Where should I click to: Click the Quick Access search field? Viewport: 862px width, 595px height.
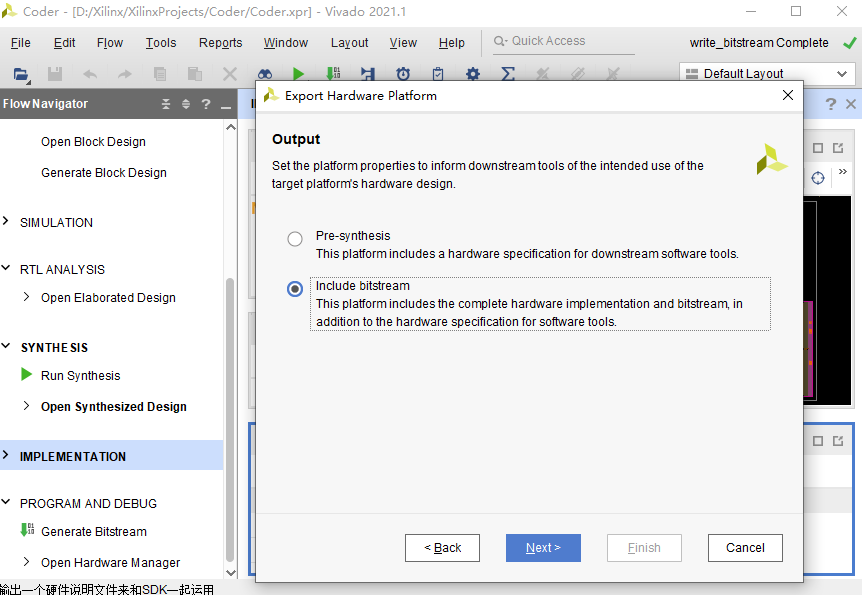pos(565,41)
